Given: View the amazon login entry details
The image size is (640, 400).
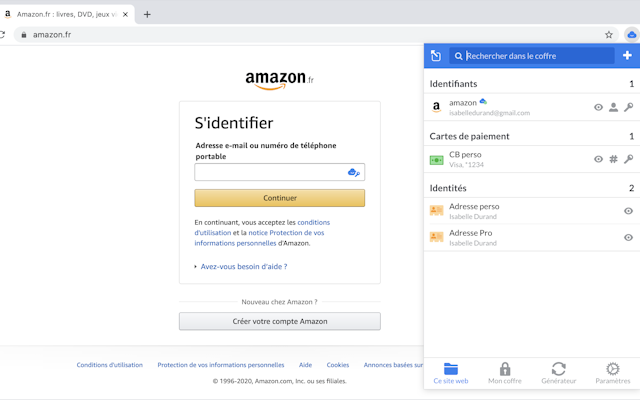Looking at the screenshot, I should pos(598,107).
